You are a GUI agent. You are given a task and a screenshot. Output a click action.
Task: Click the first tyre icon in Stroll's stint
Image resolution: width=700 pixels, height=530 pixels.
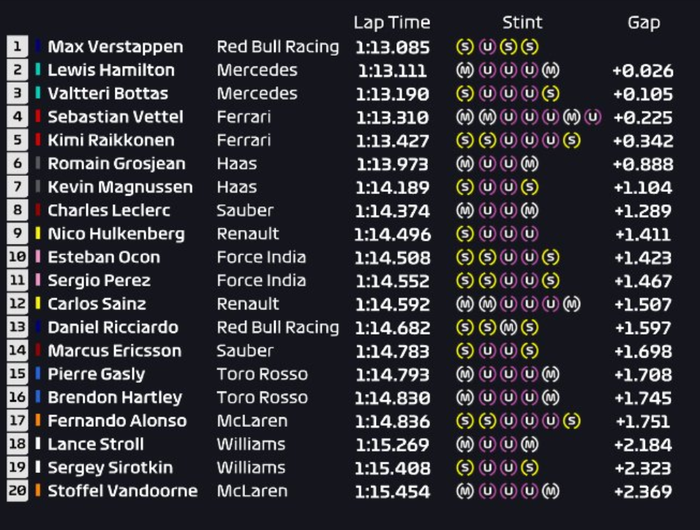463,444
